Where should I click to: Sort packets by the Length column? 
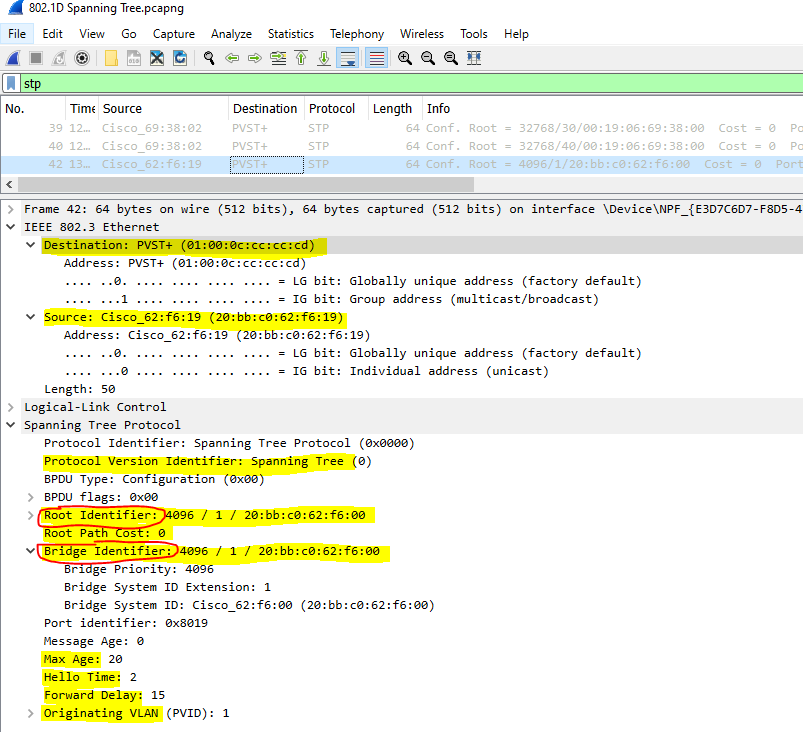395,109
